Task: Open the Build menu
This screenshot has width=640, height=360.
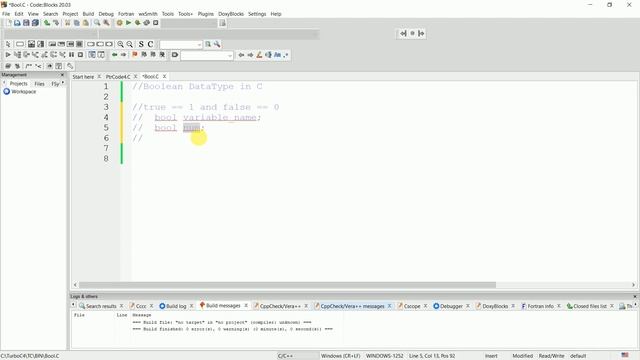Action: pos(88,14)
